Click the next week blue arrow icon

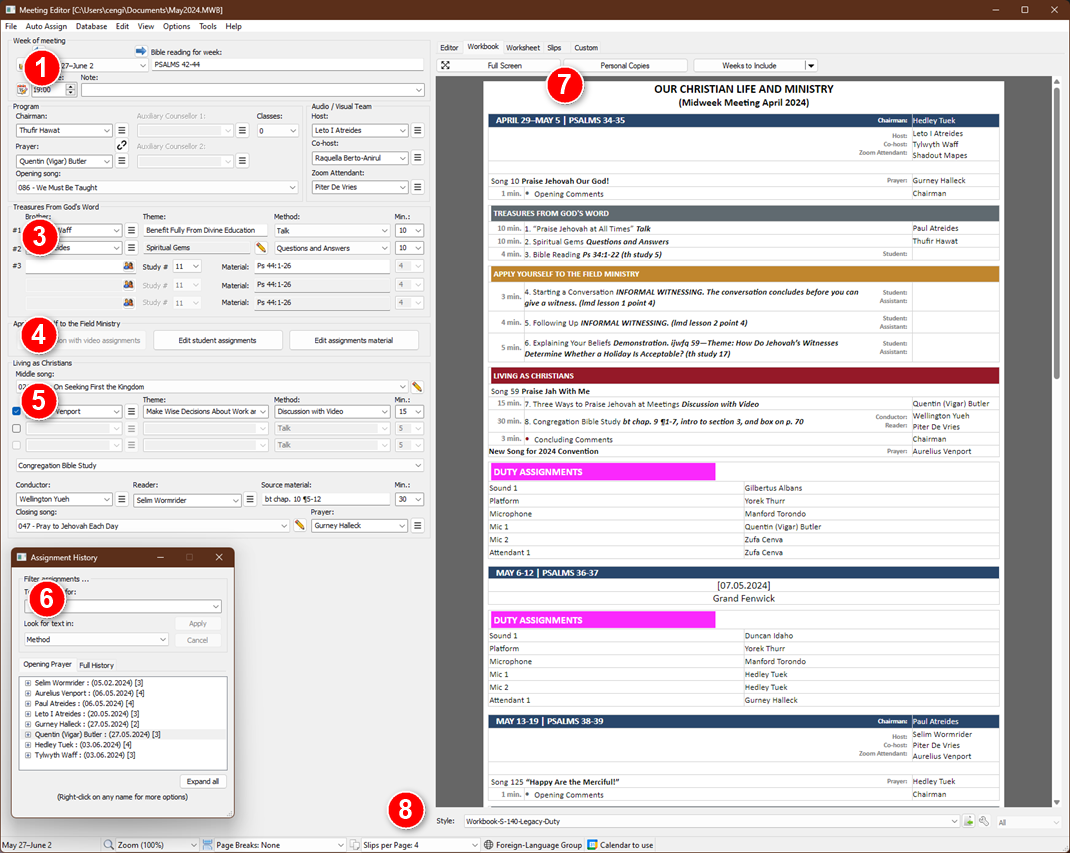pyautogui.click(x=140, y=51)
